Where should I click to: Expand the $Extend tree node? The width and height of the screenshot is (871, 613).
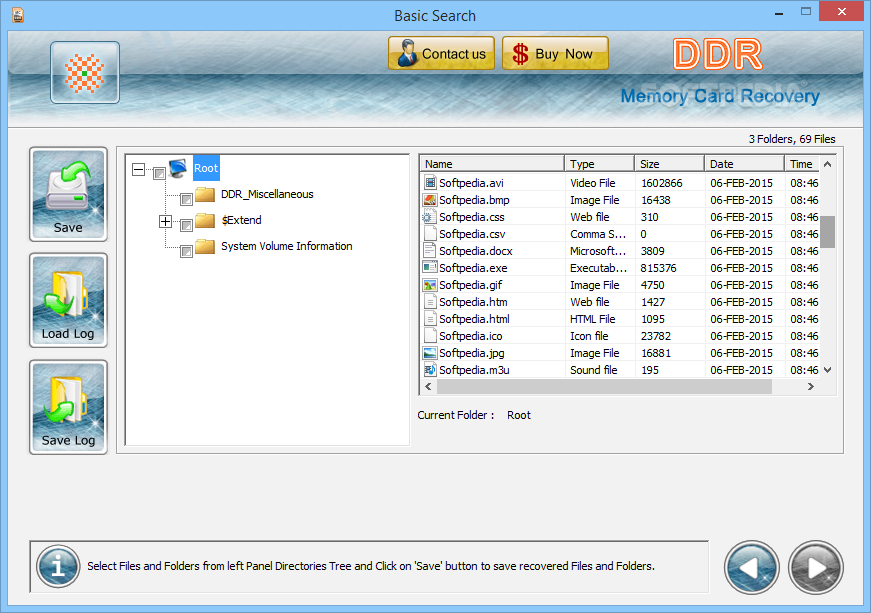166,222
